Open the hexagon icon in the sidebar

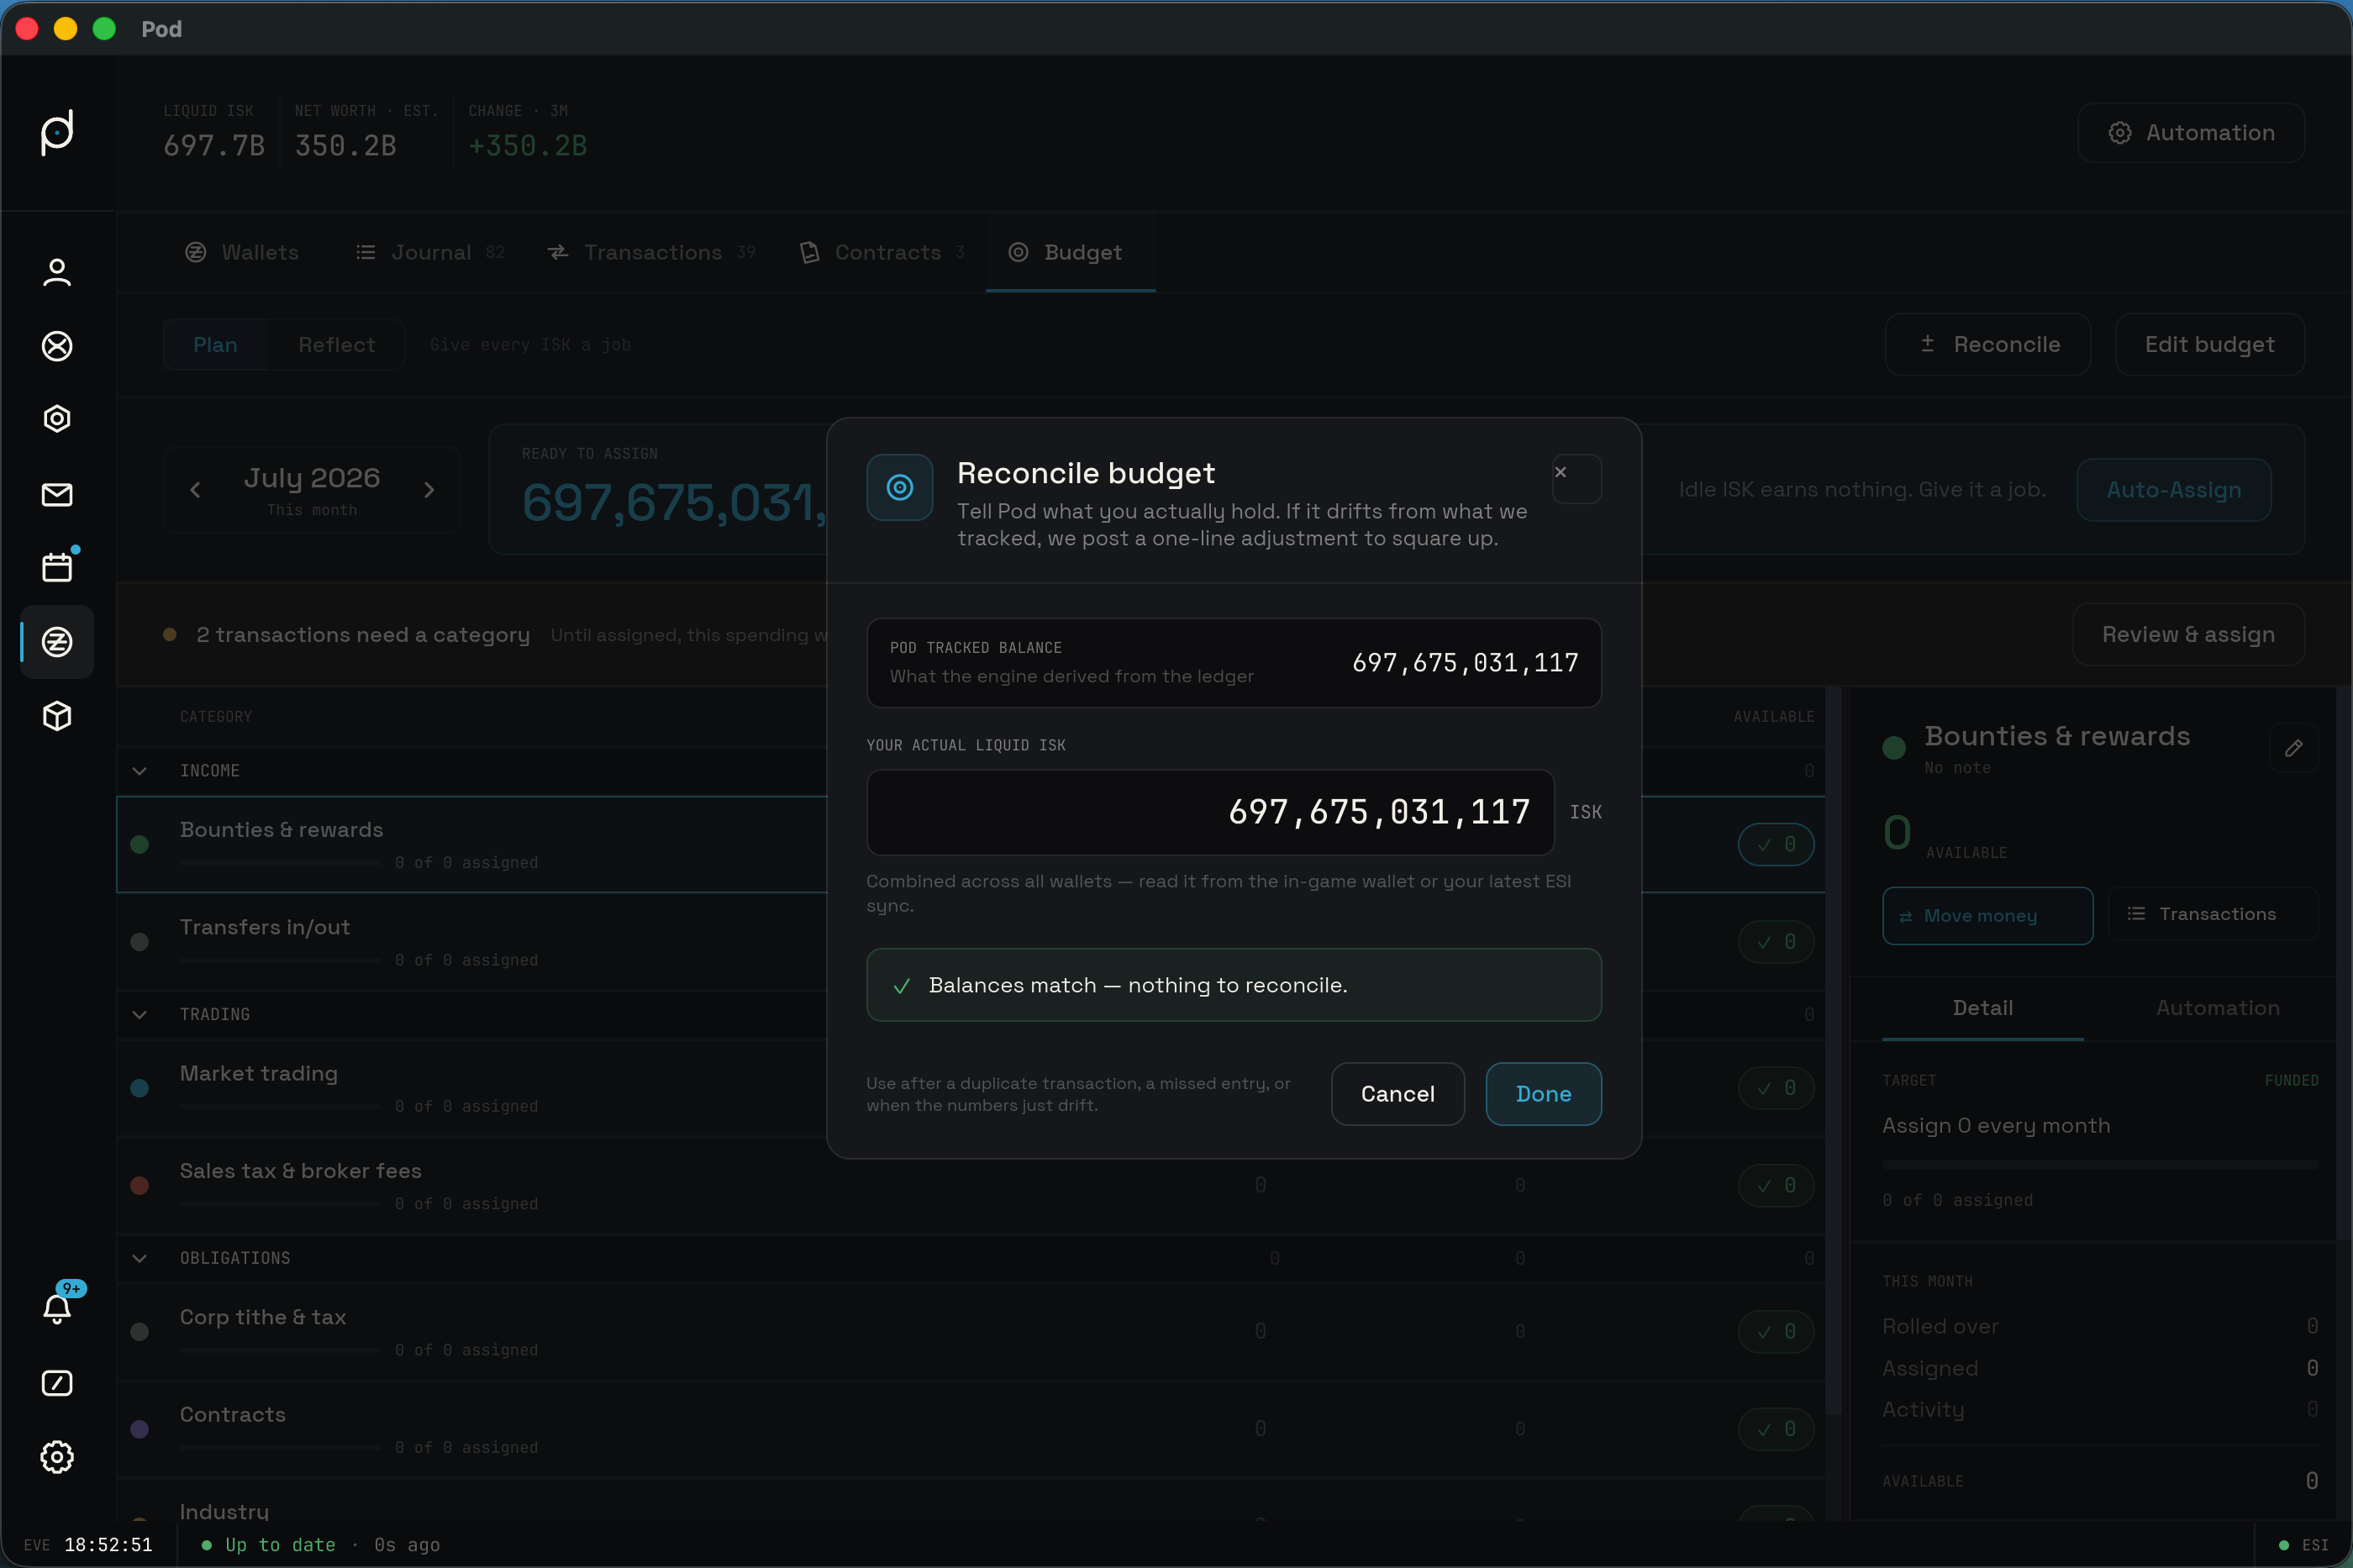click(57, 419)
